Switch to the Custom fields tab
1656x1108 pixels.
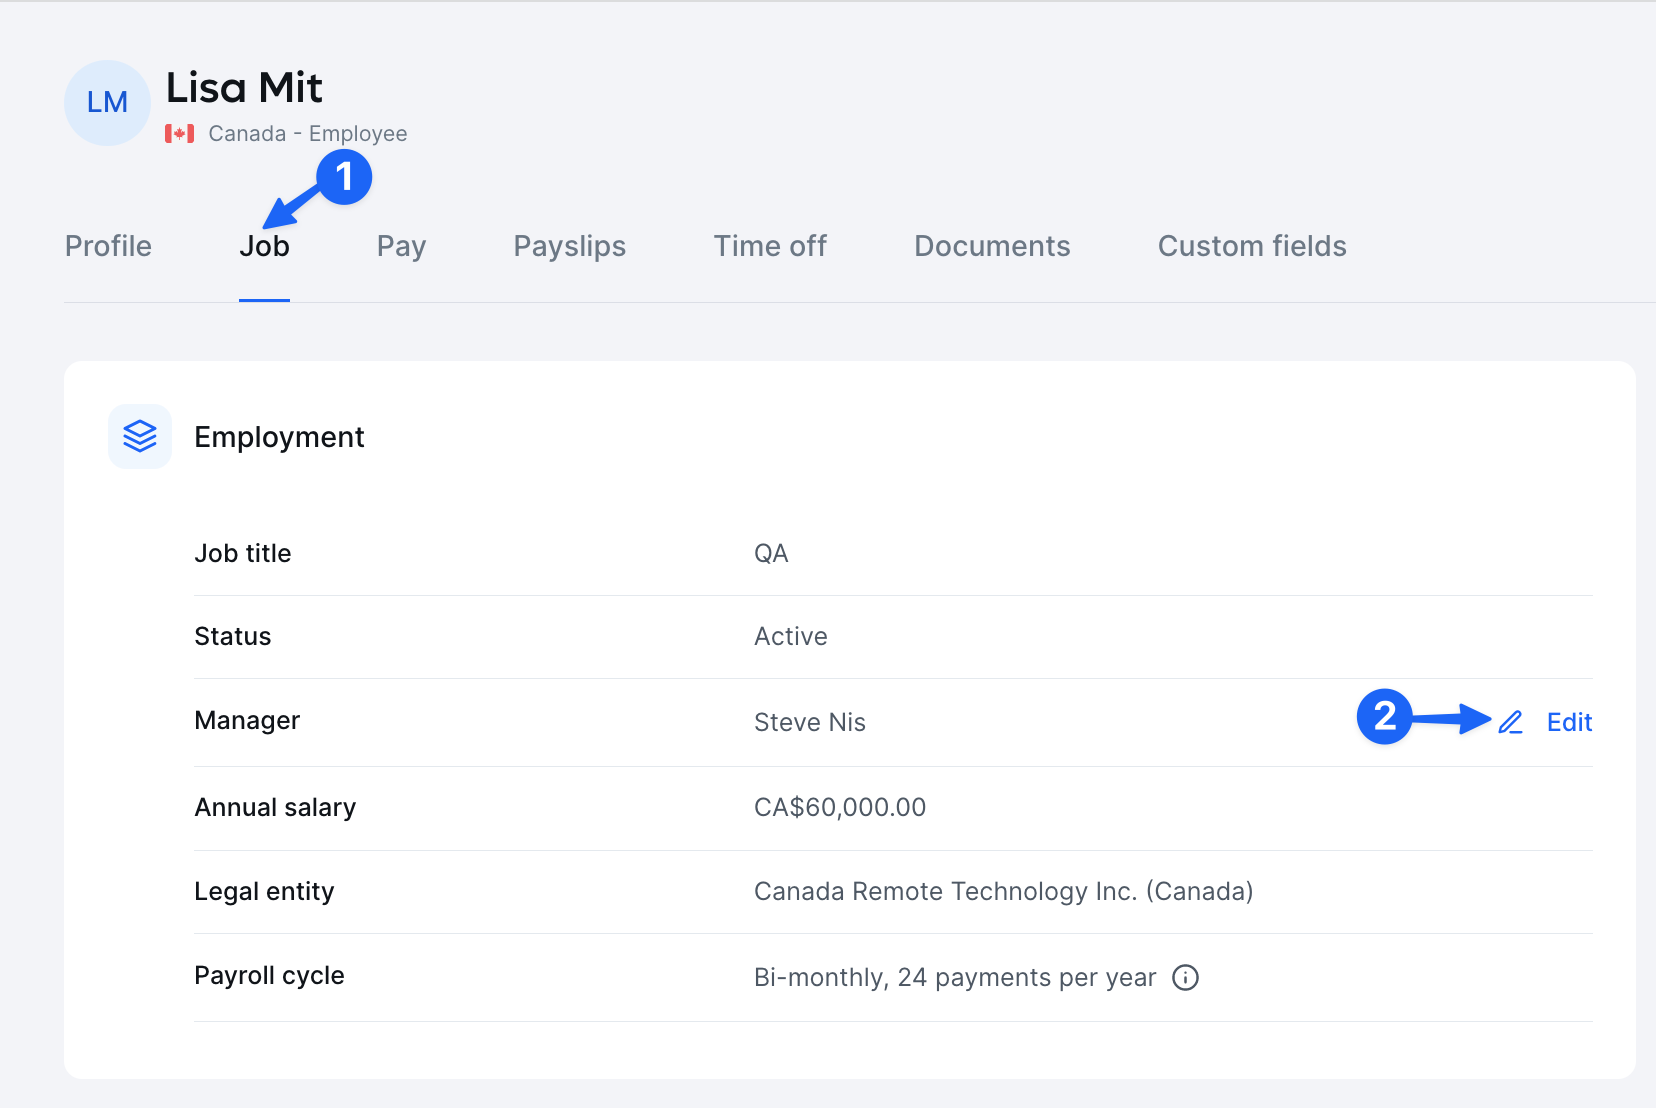1251,246
